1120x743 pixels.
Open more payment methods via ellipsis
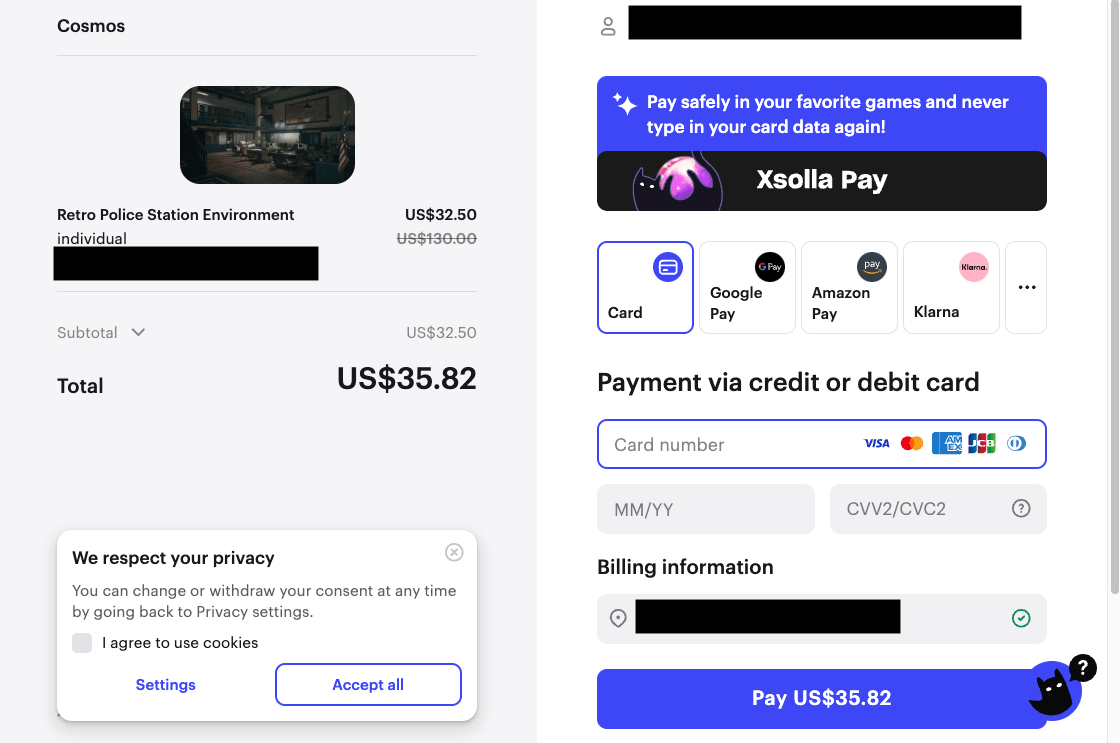pos(1026,287)
